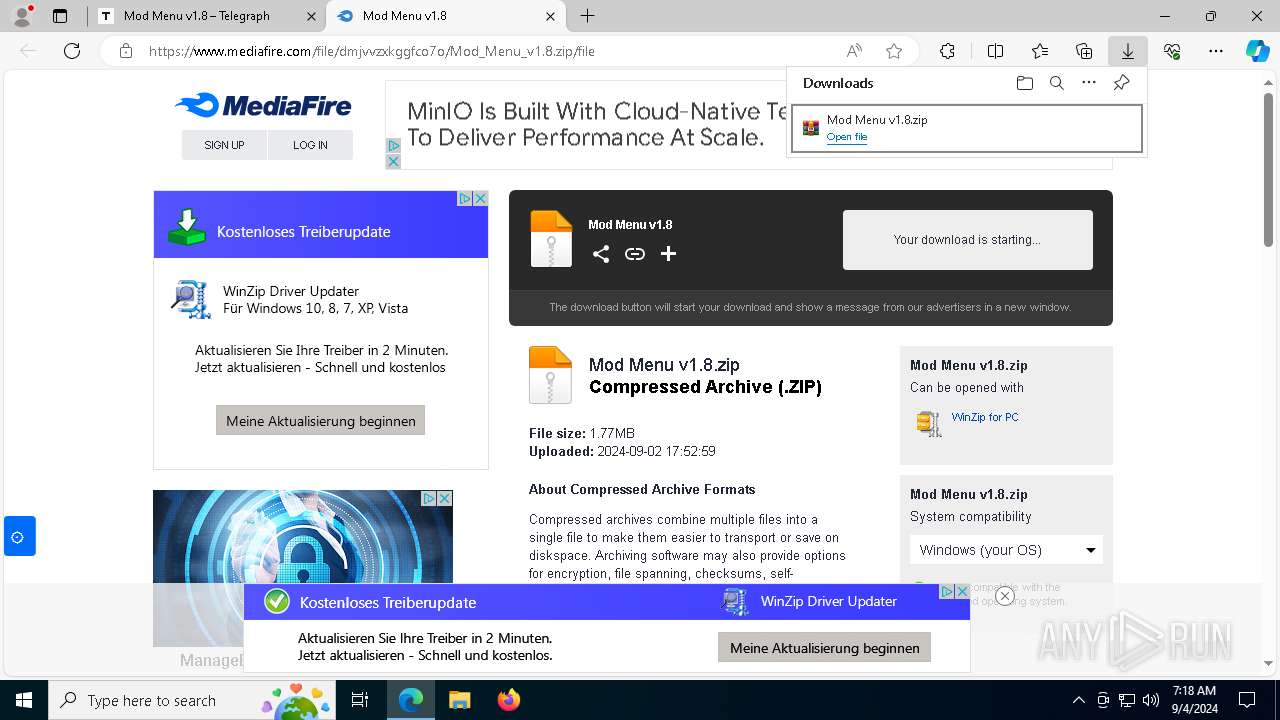Screen dimensions: 1280x720
Task: Pin the Downloads panel
Action: [x=1121, y=83]
